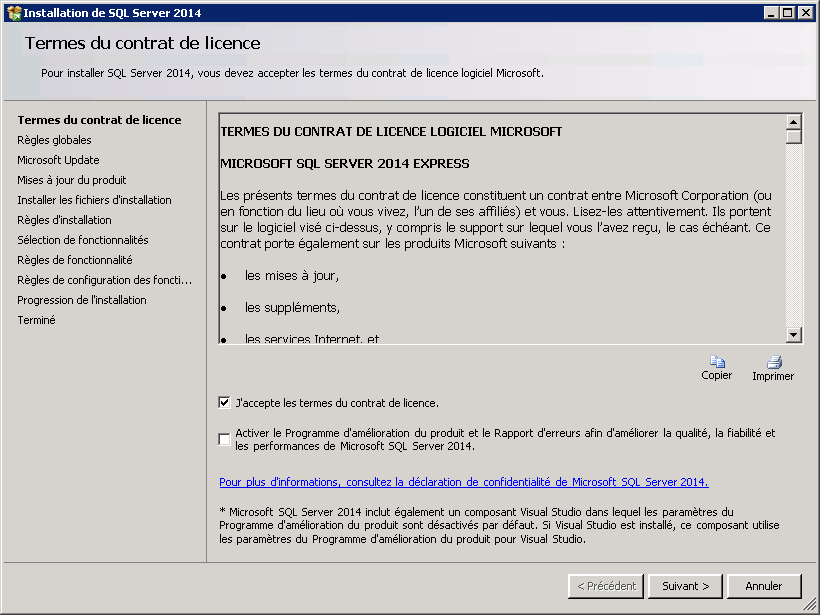
Task: Click the Copier (copy) icon
Action: pos(716,362)
